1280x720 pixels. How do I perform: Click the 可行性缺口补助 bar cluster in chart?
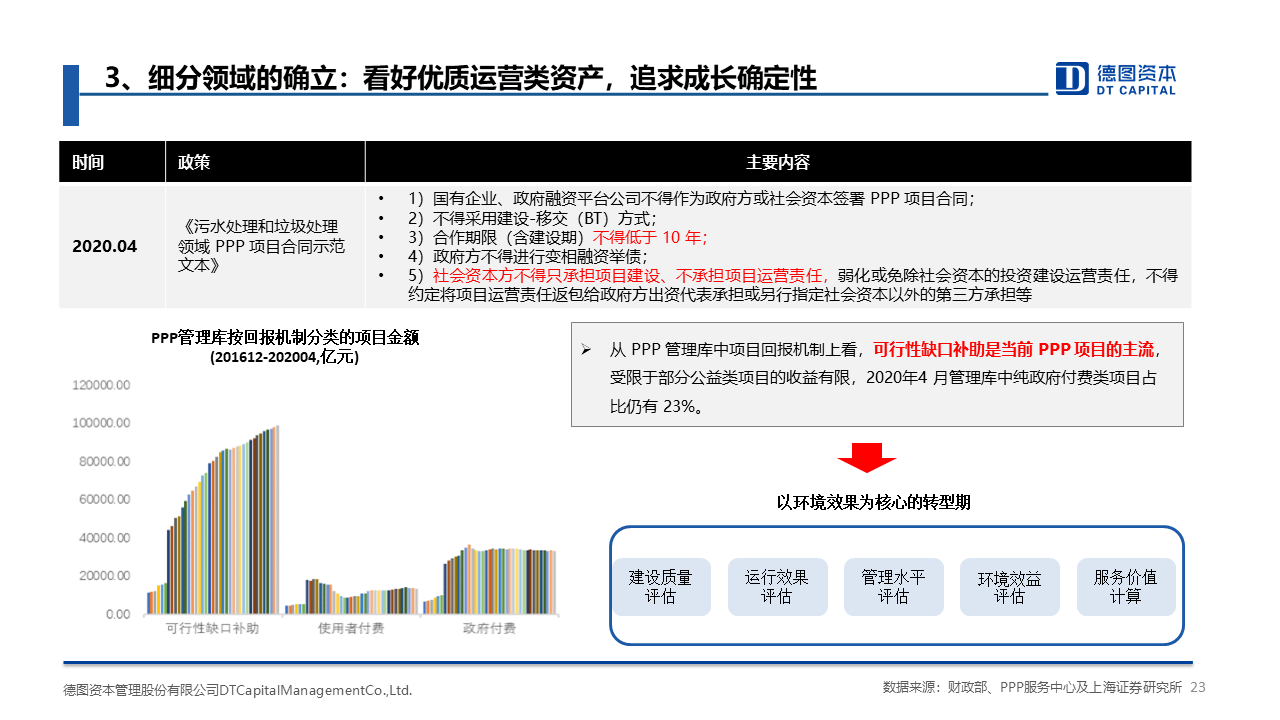click(213, 519)
